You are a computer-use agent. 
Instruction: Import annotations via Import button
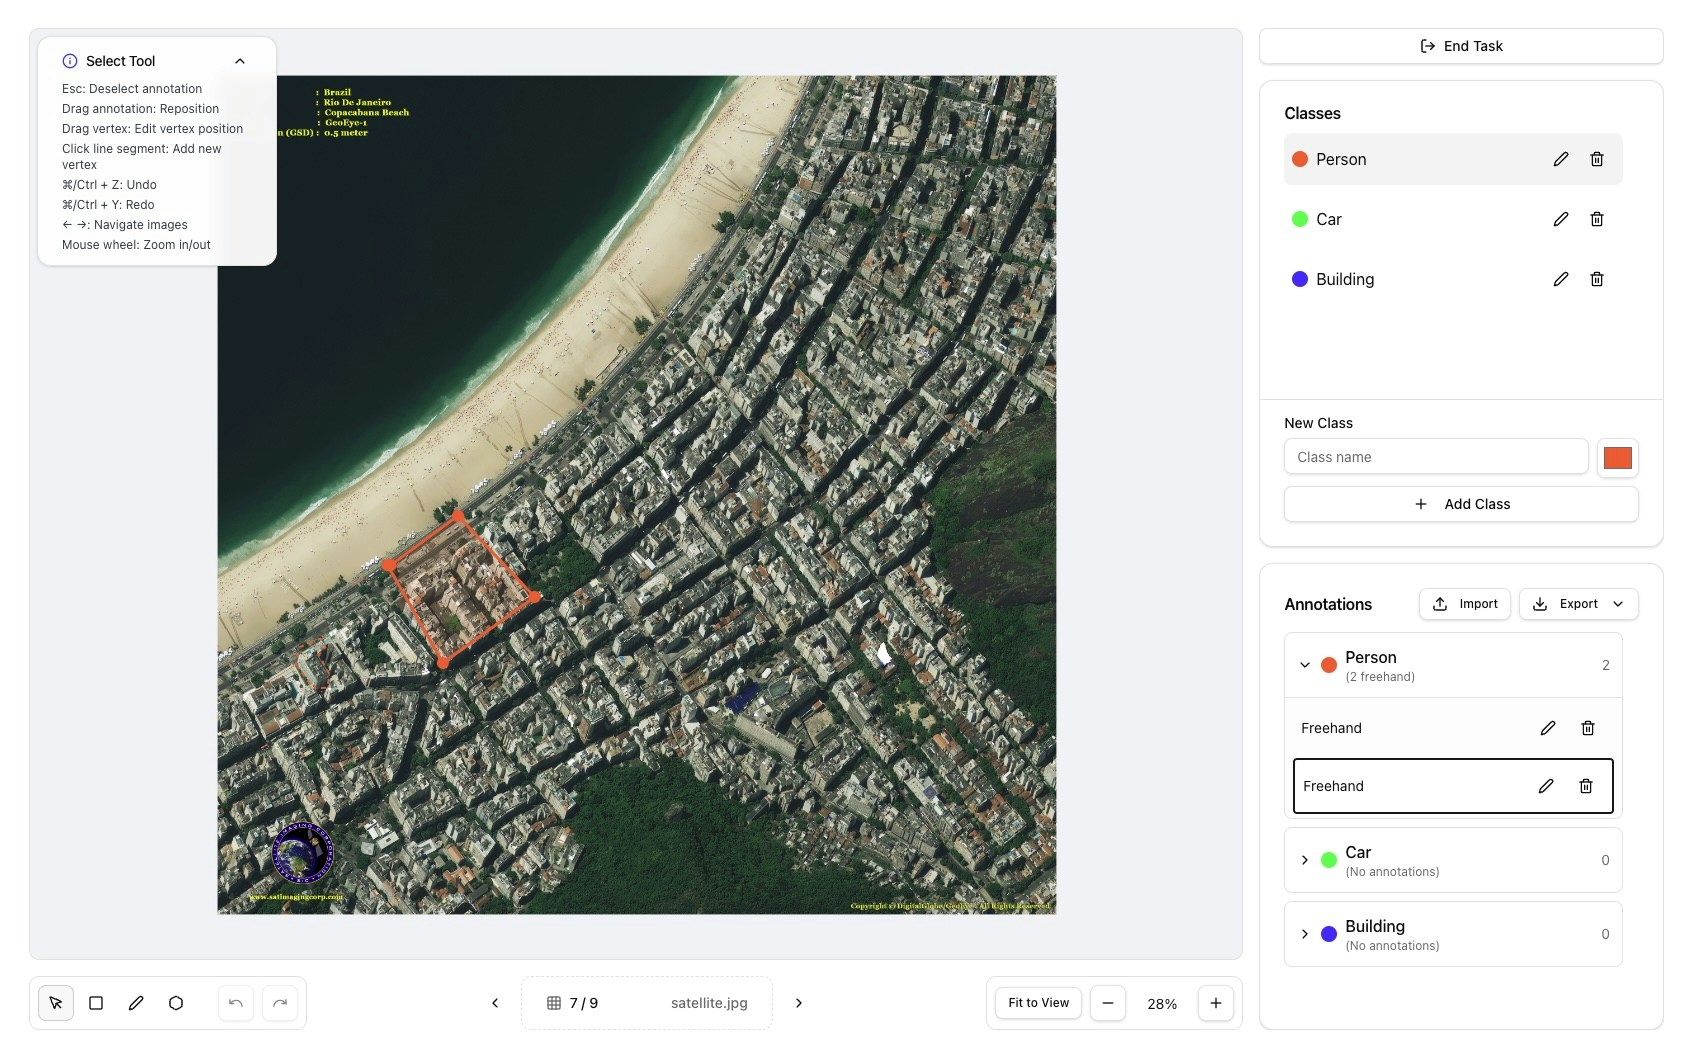(x=1465, y=604)
